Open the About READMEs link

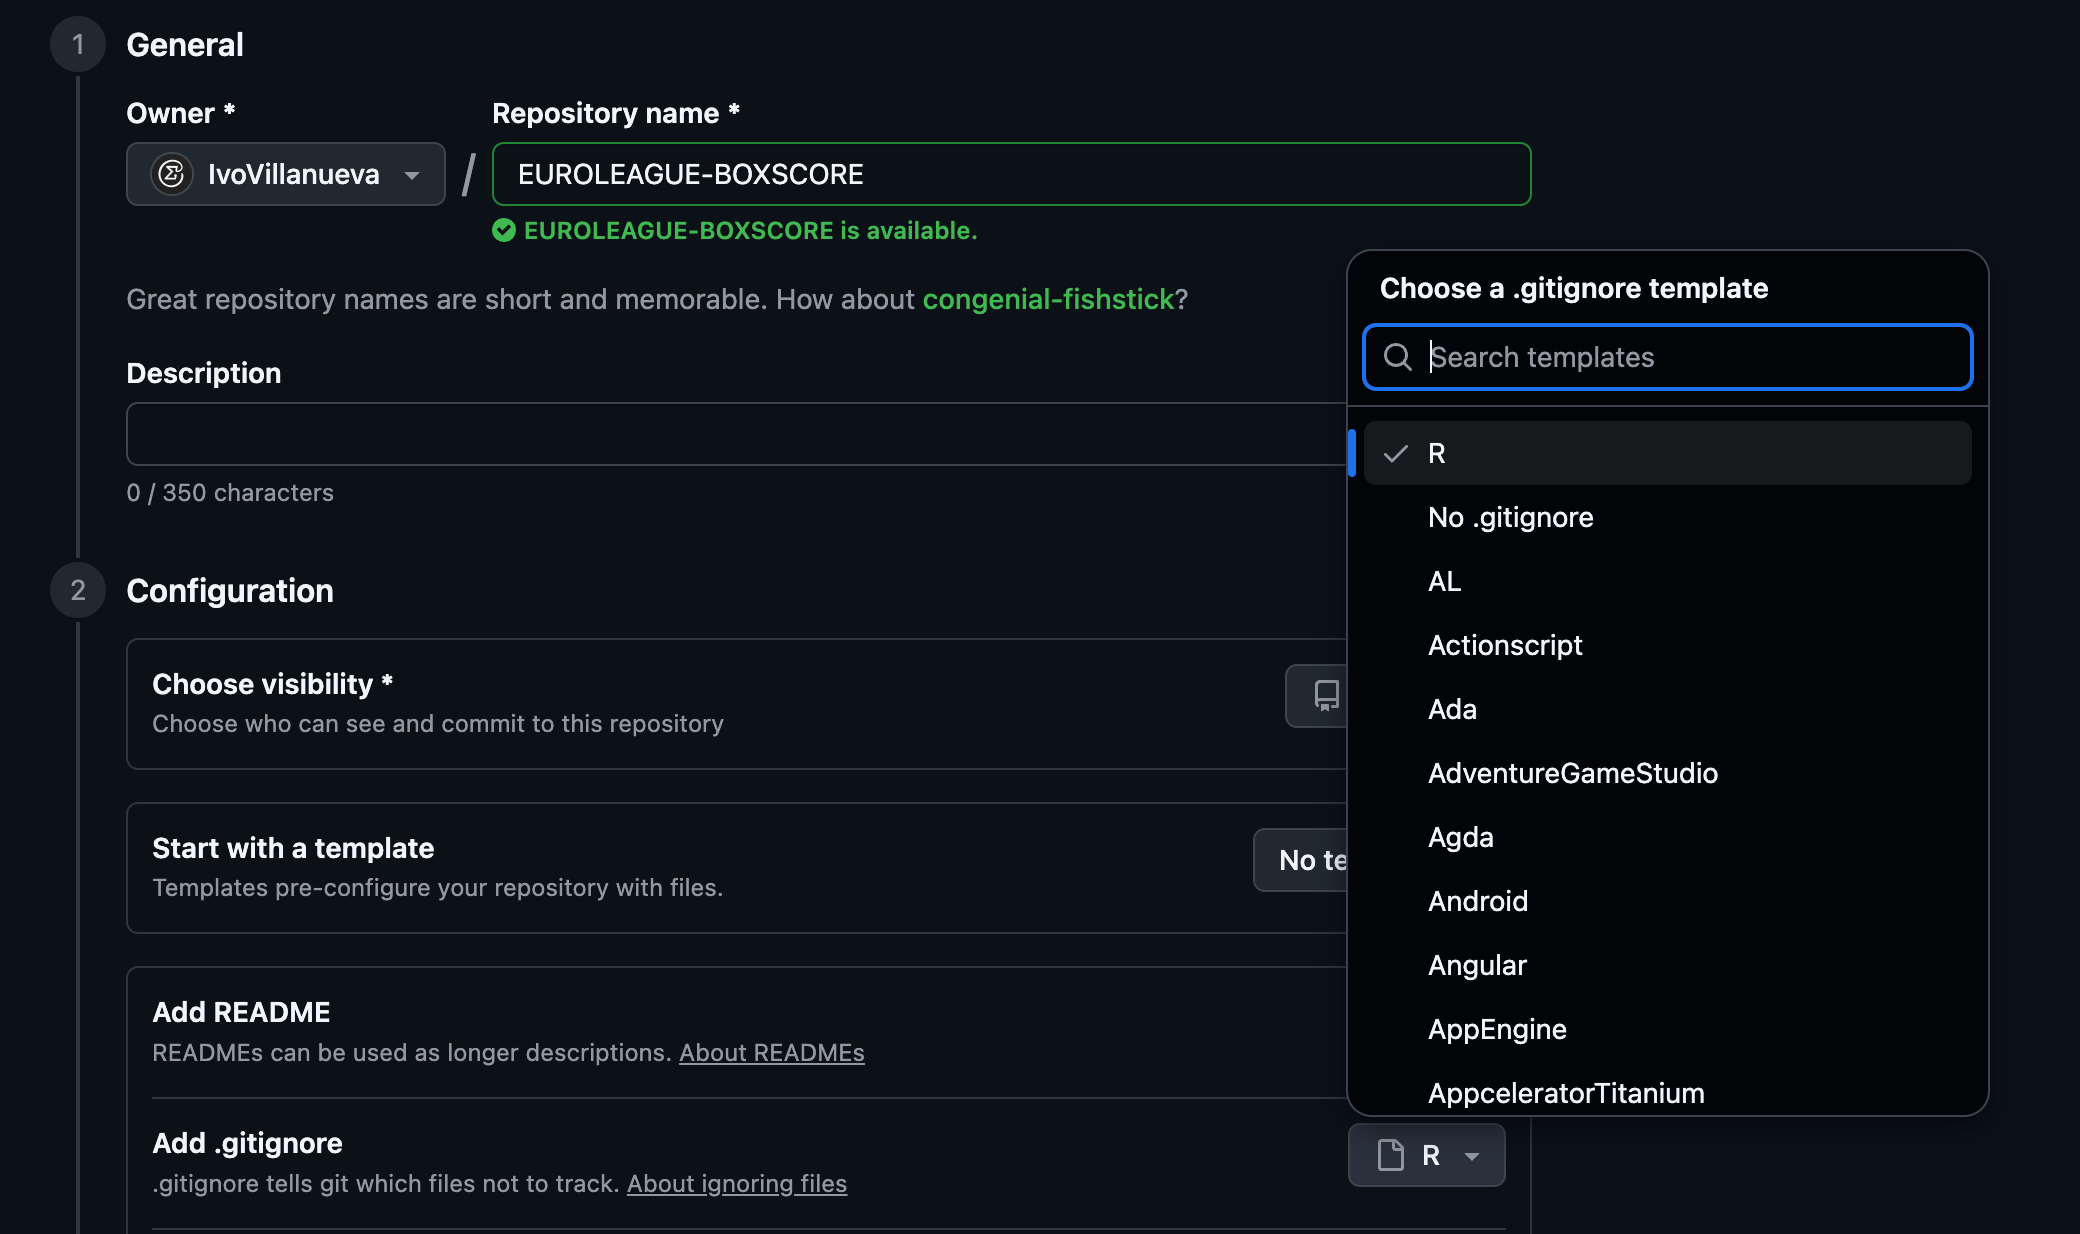[771, 1053]
